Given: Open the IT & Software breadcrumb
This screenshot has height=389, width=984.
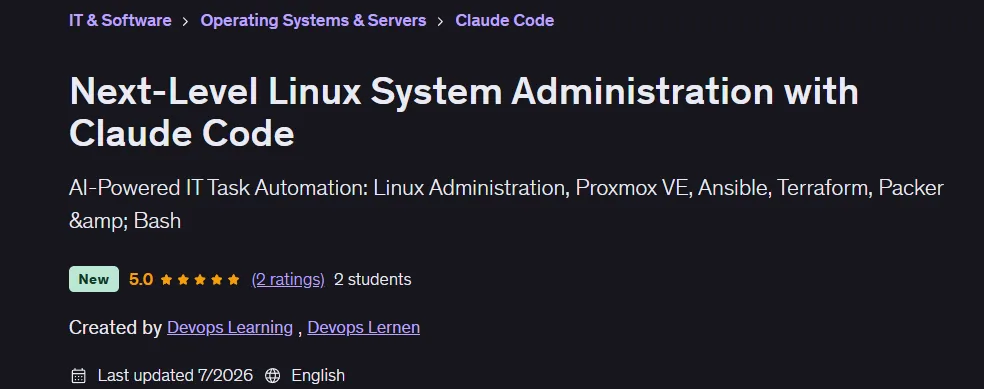Looking at the screenshot, I should 120,20.
